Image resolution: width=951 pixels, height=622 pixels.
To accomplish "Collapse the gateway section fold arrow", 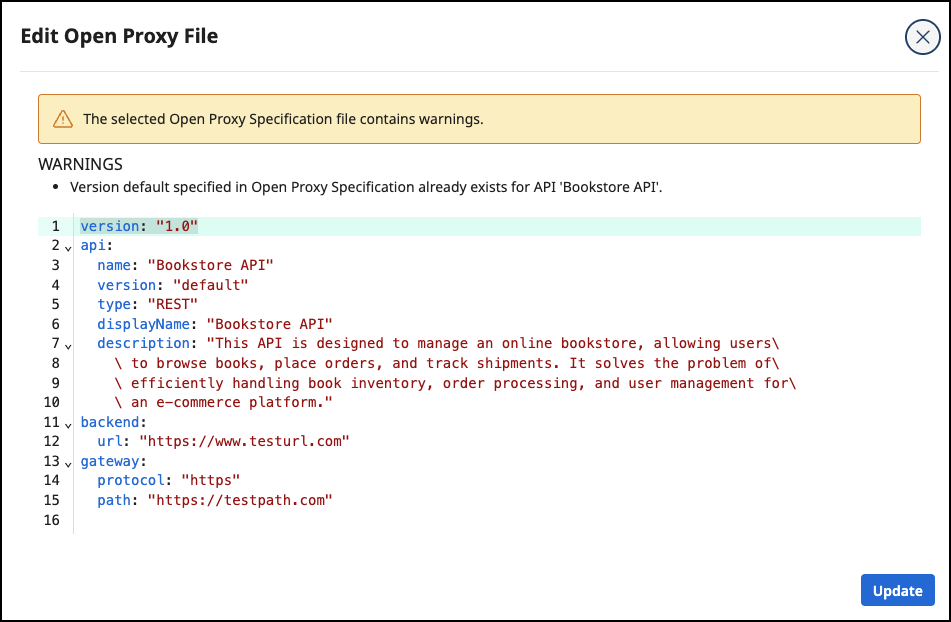I will point(68,461).
